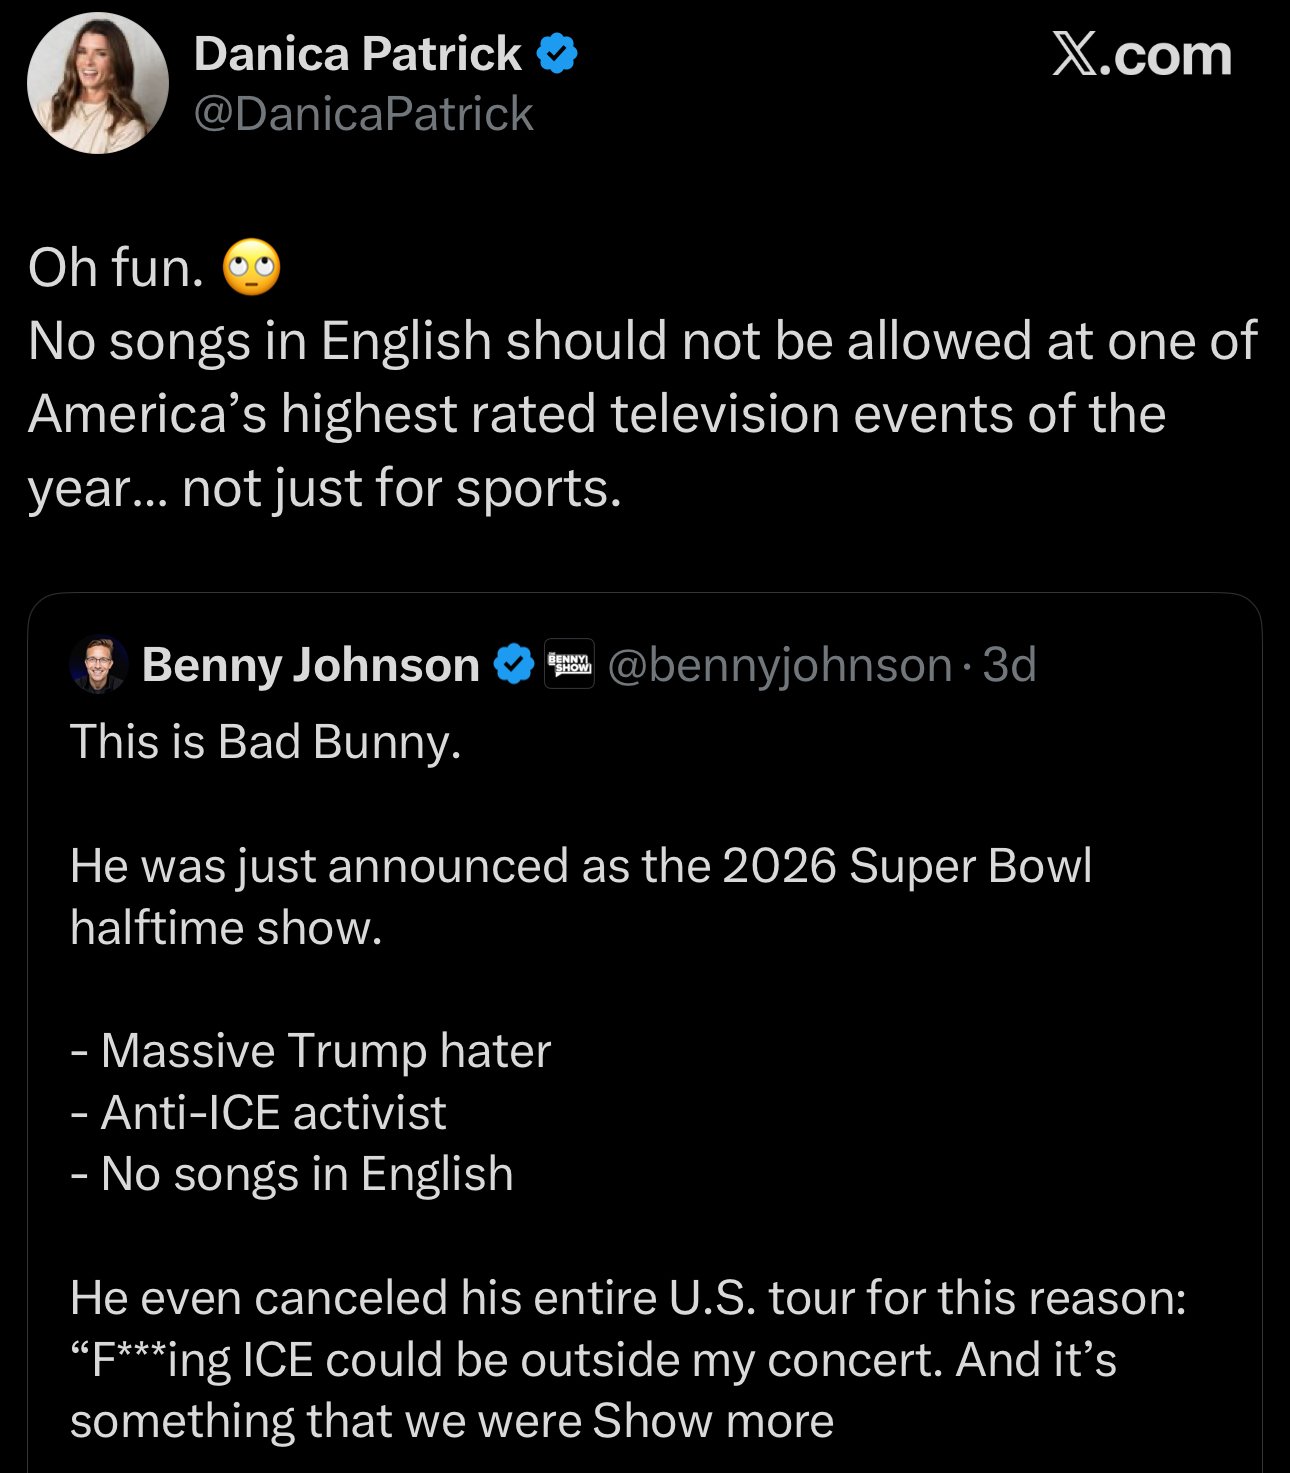Open Danica Patrick's profile picture
Image resolution: width=1290 pixels, height=1473 pixels.
pyautogui.click(x=97, y=83)
